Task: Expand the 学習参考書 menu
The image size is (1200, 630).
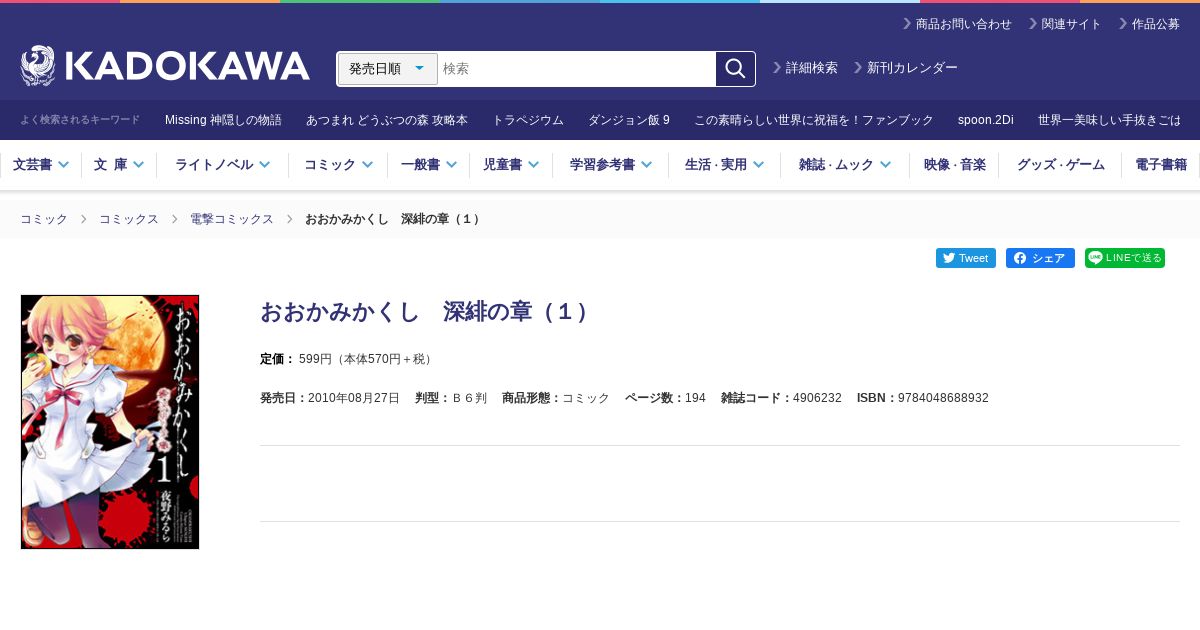Action: pyautogui.click(x=611, y=165)
